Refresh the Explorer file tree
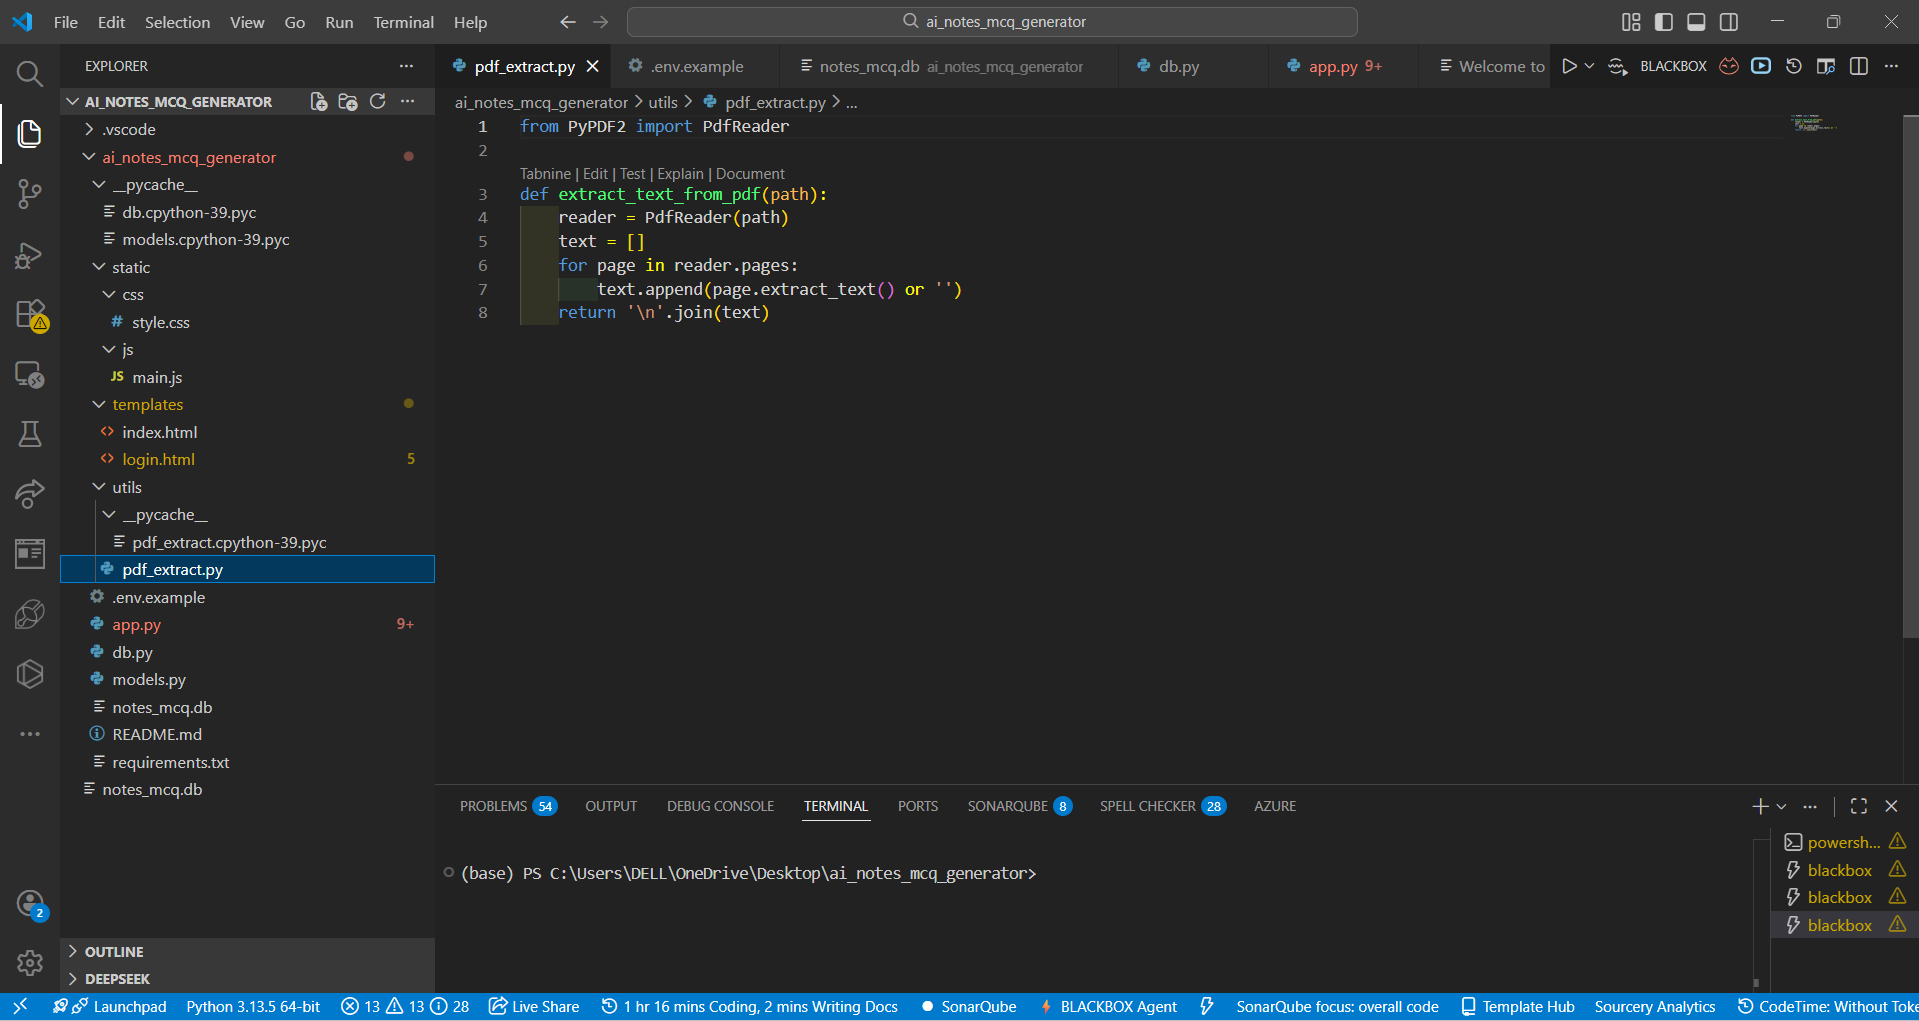The width and height of the screenshot is (1919, 1021). pyautogui.click(x=377, y=101)
